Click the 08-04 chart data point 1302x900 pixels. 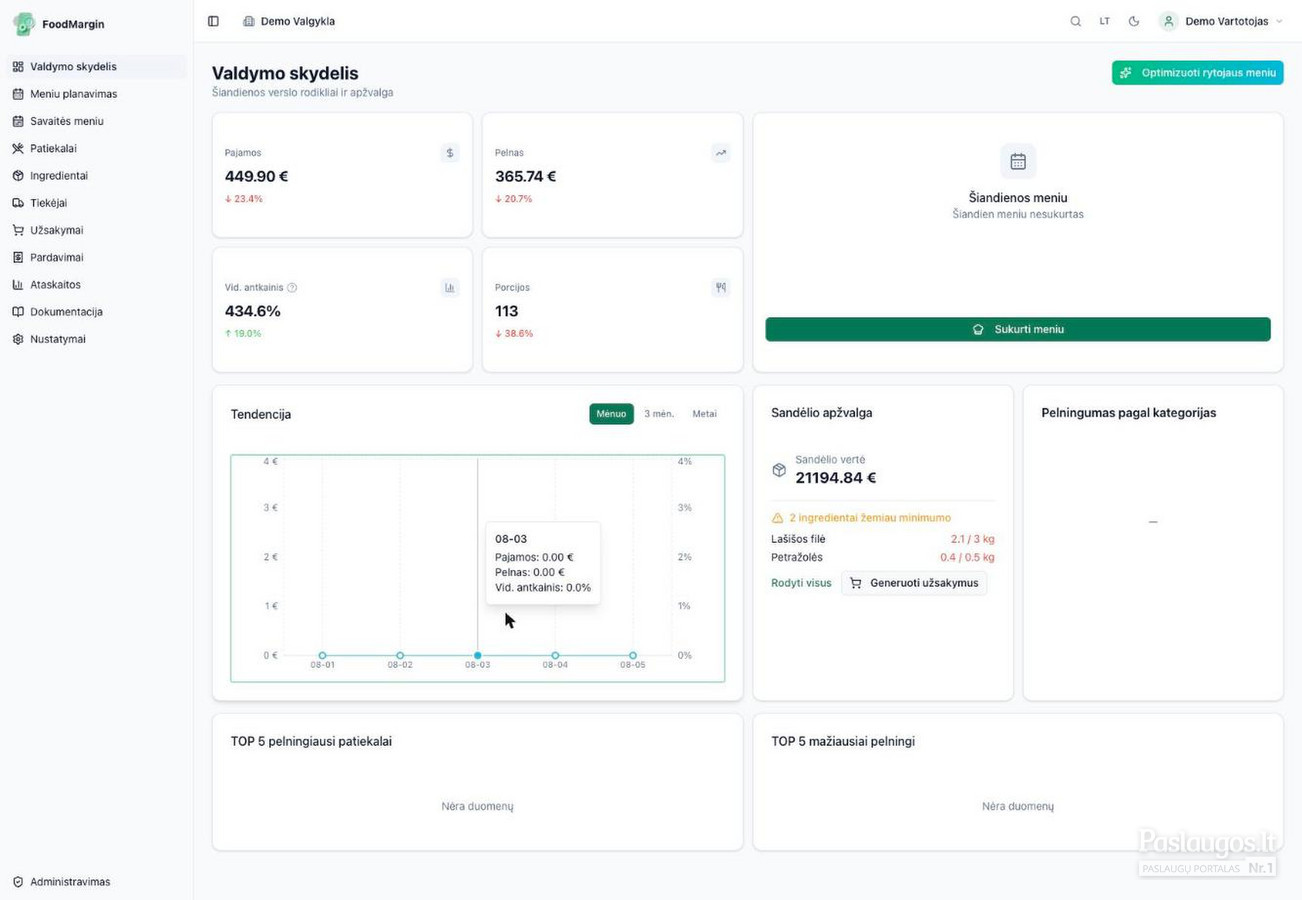555,656
